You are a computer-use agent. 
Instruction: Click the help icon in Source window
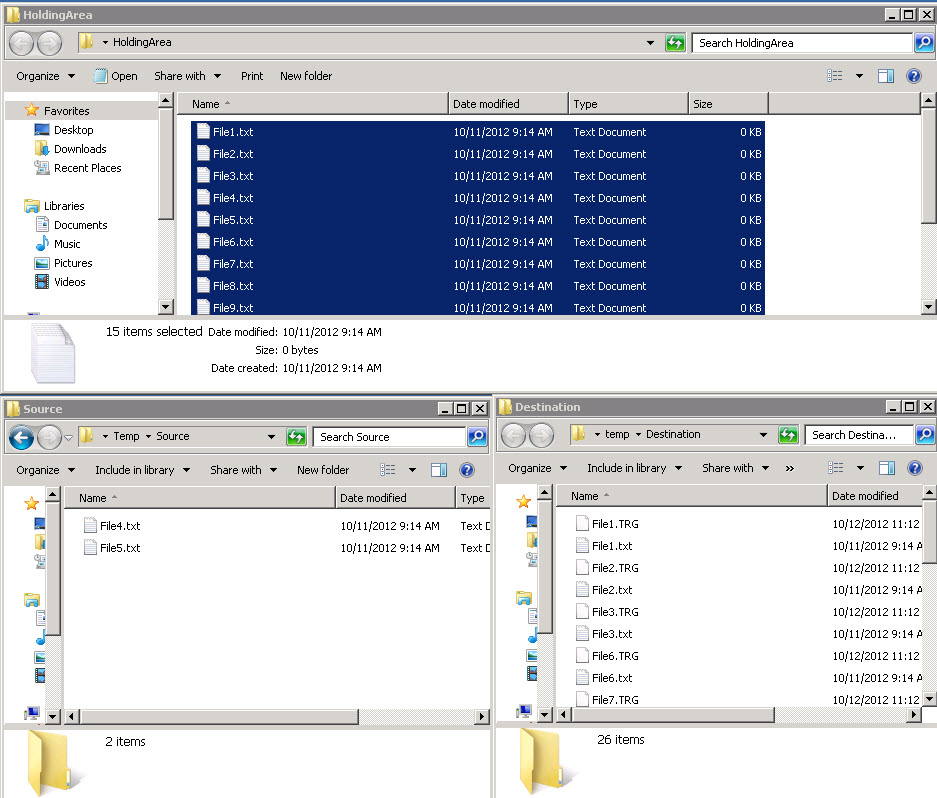tap(466, 470)
